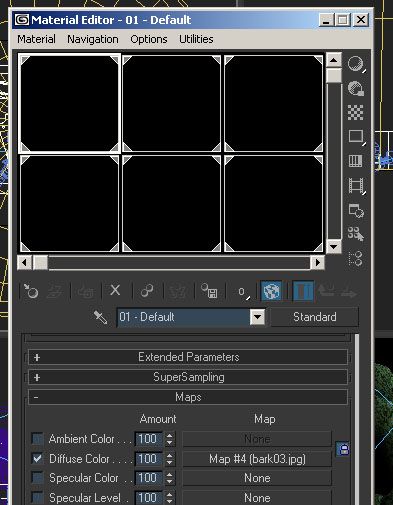This screenshot has height=505, width=393.
Task: Click the horizontal sample slot scrollbar thumb
Action: click(x=41, y=263)
